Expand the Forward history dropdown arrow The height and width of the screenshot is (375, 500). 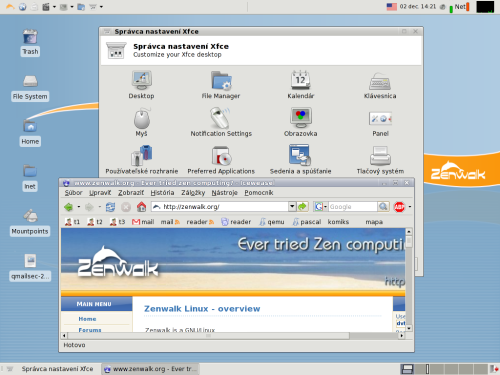99,207
